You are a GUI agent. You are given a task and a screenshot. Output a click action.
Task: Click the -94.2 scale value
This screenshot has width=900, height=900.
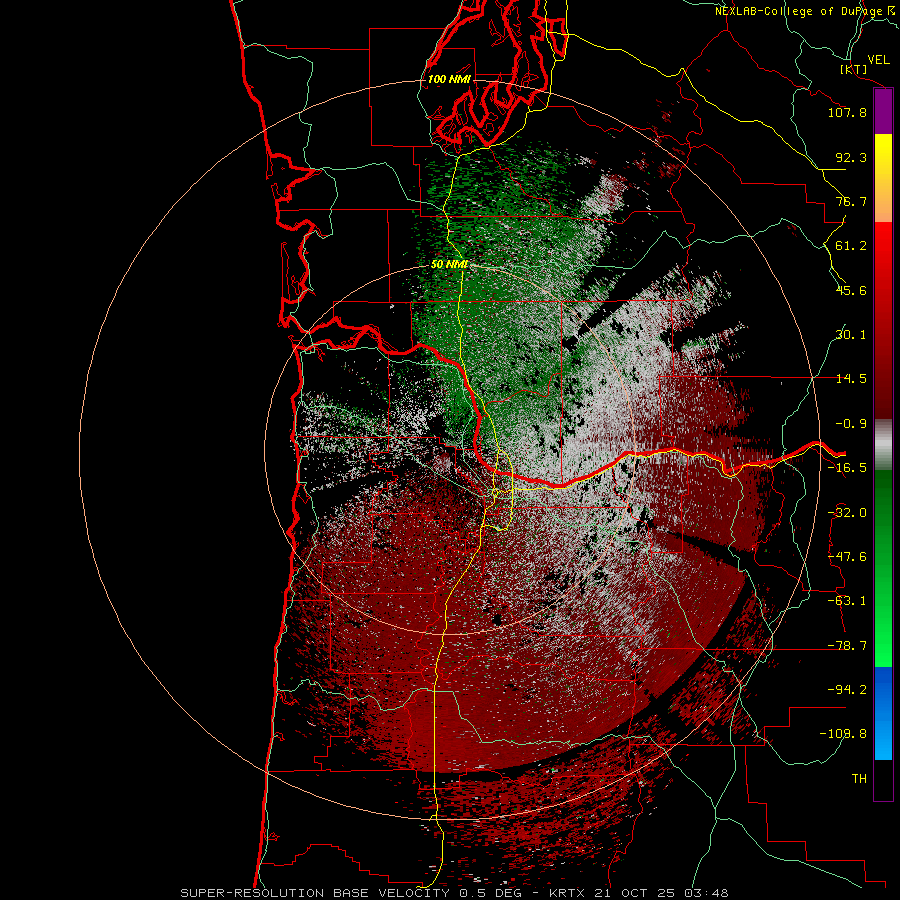[x=847, y=690]
